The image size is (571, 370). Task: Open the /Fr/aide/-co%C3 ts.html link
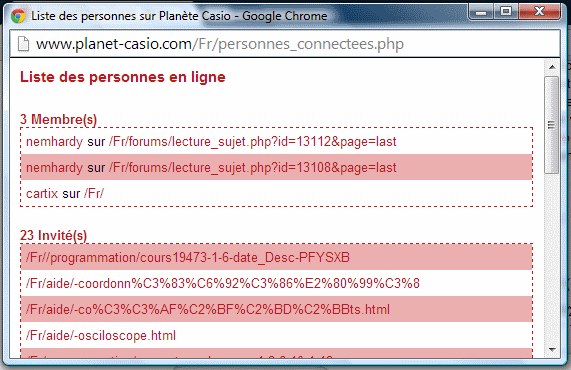(x=208, y=310)
